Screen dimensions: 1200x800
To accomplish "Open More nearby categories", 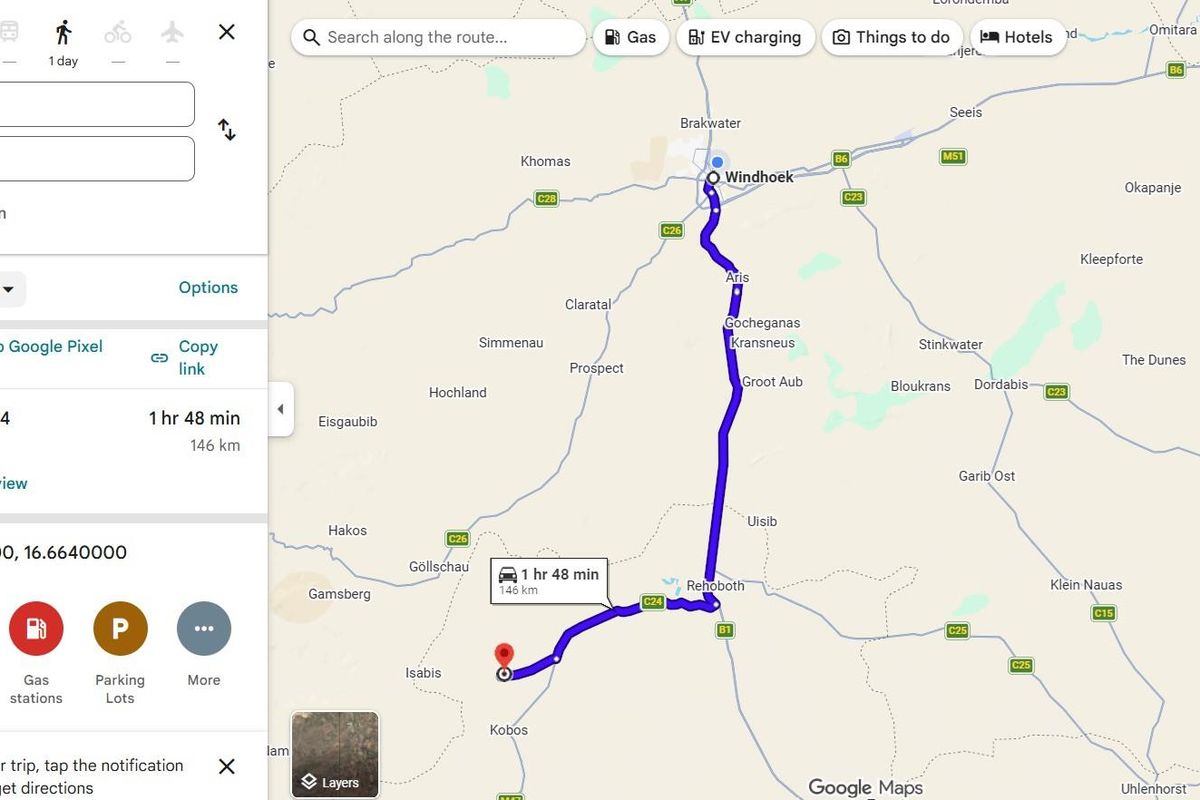I will pos(204,628).
